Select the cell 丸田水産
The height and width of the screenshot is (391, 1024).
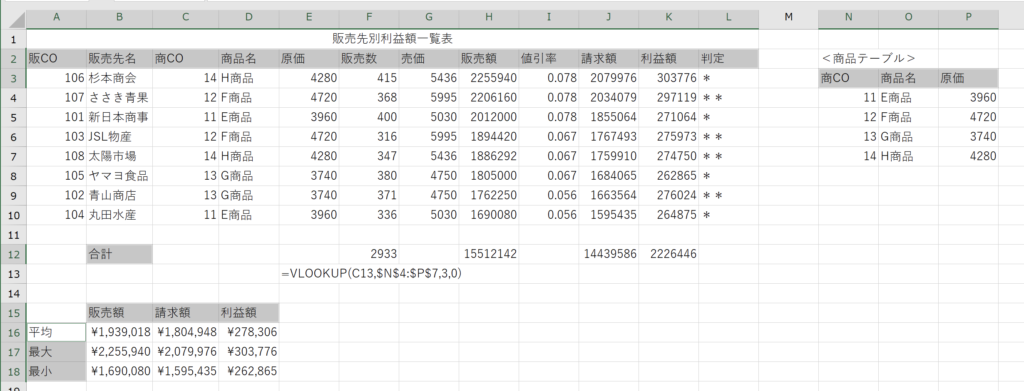tap(120, 215)
